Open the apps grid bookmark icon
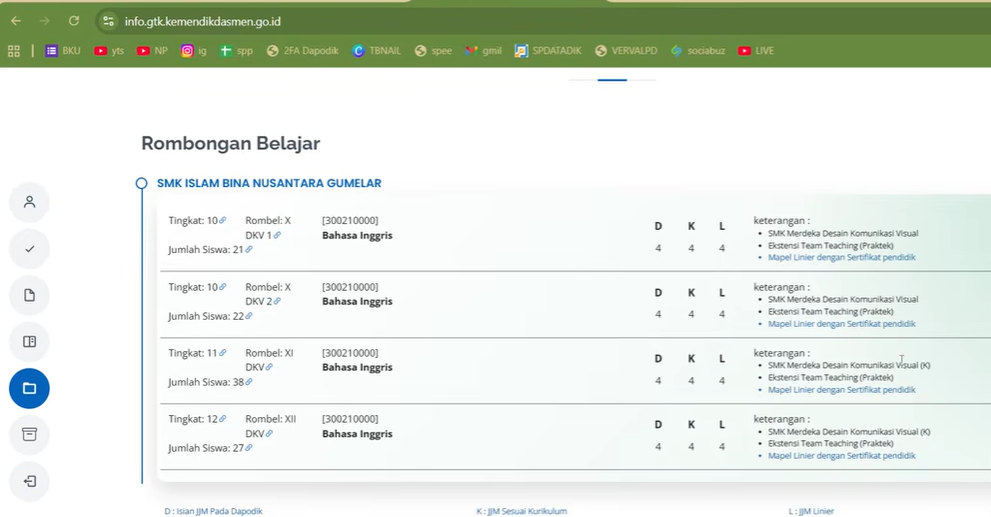The width and height of the screenshot is (991, 517). pos(14,51)
